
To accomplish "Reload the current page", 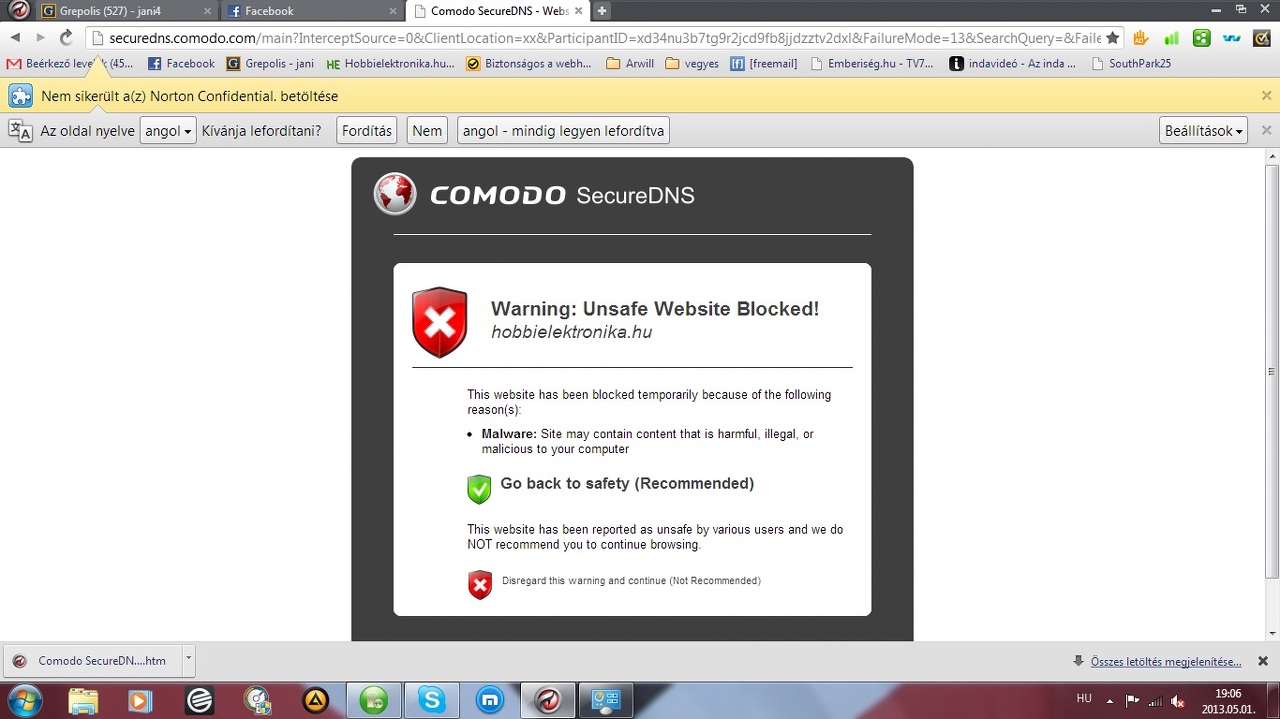I will (x=66, y=37).
